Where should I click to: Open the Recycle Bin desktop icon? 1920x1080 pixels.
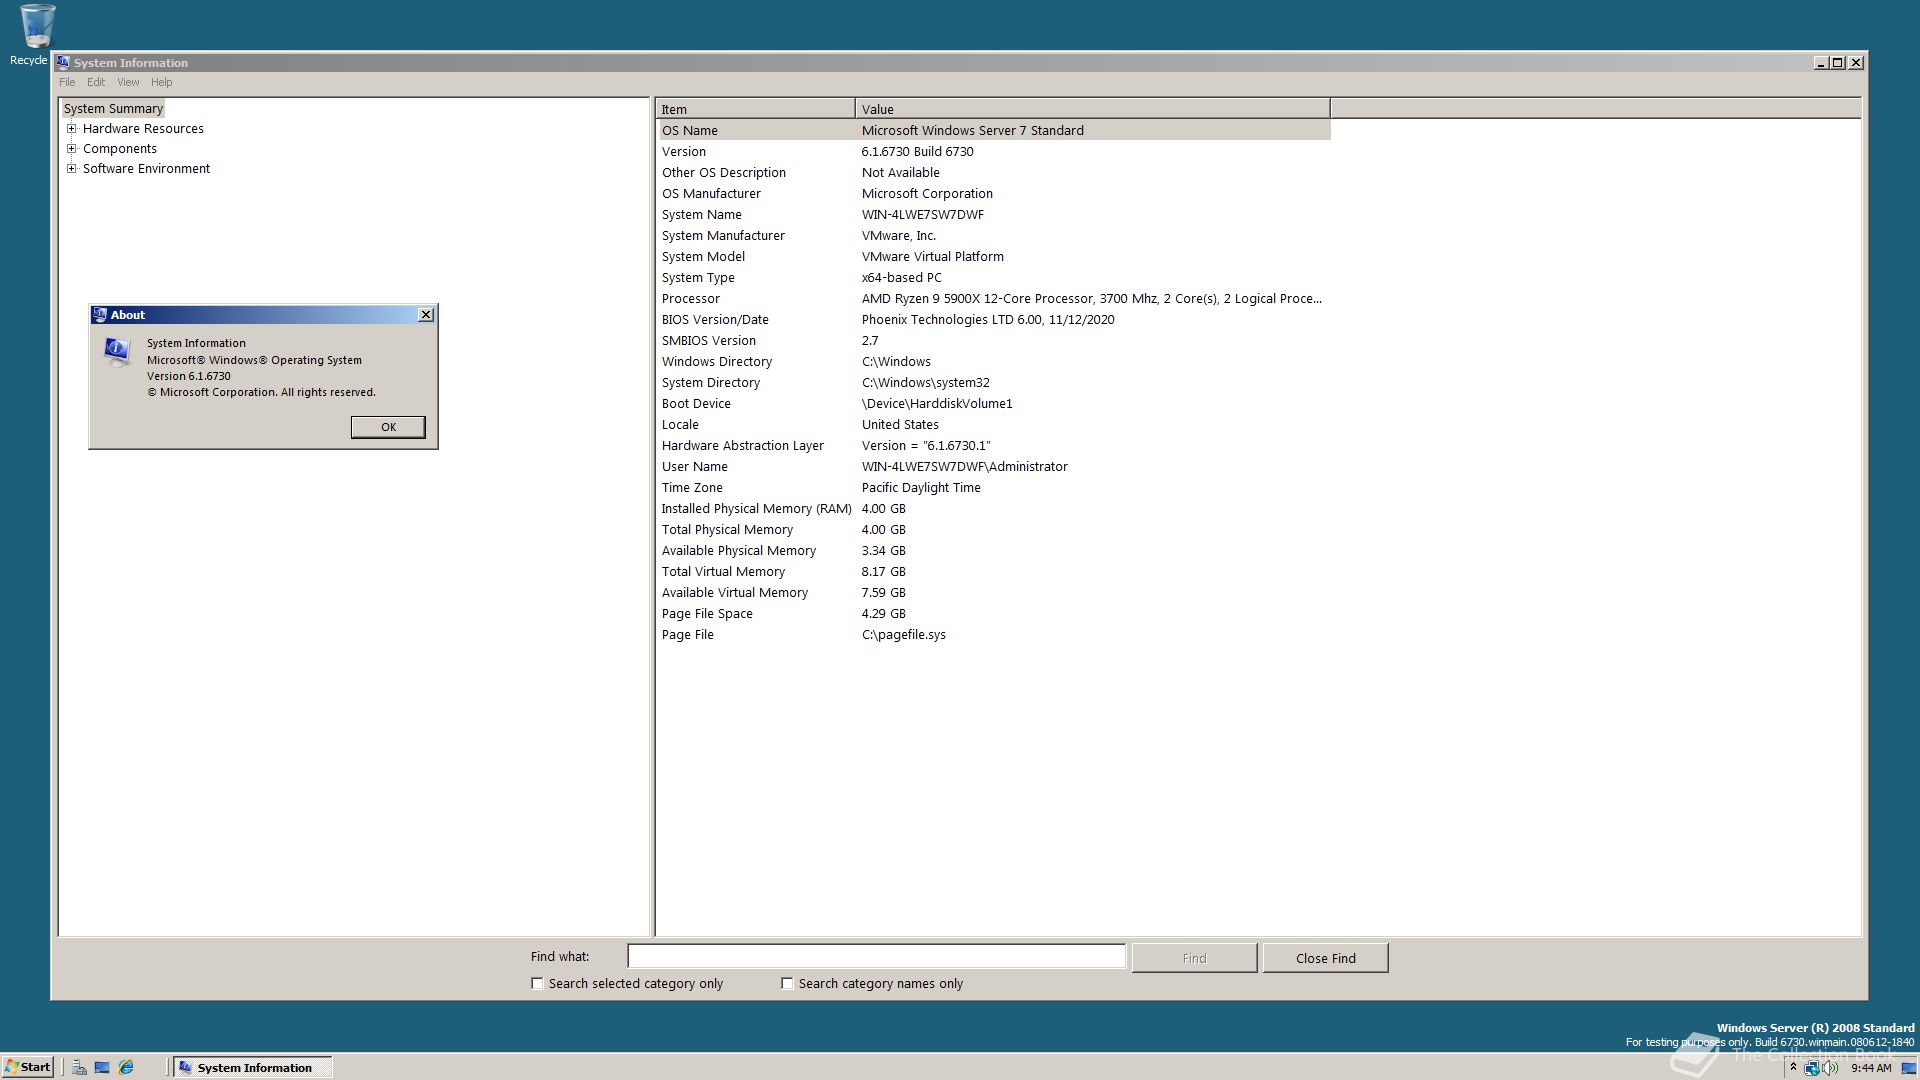37,34
